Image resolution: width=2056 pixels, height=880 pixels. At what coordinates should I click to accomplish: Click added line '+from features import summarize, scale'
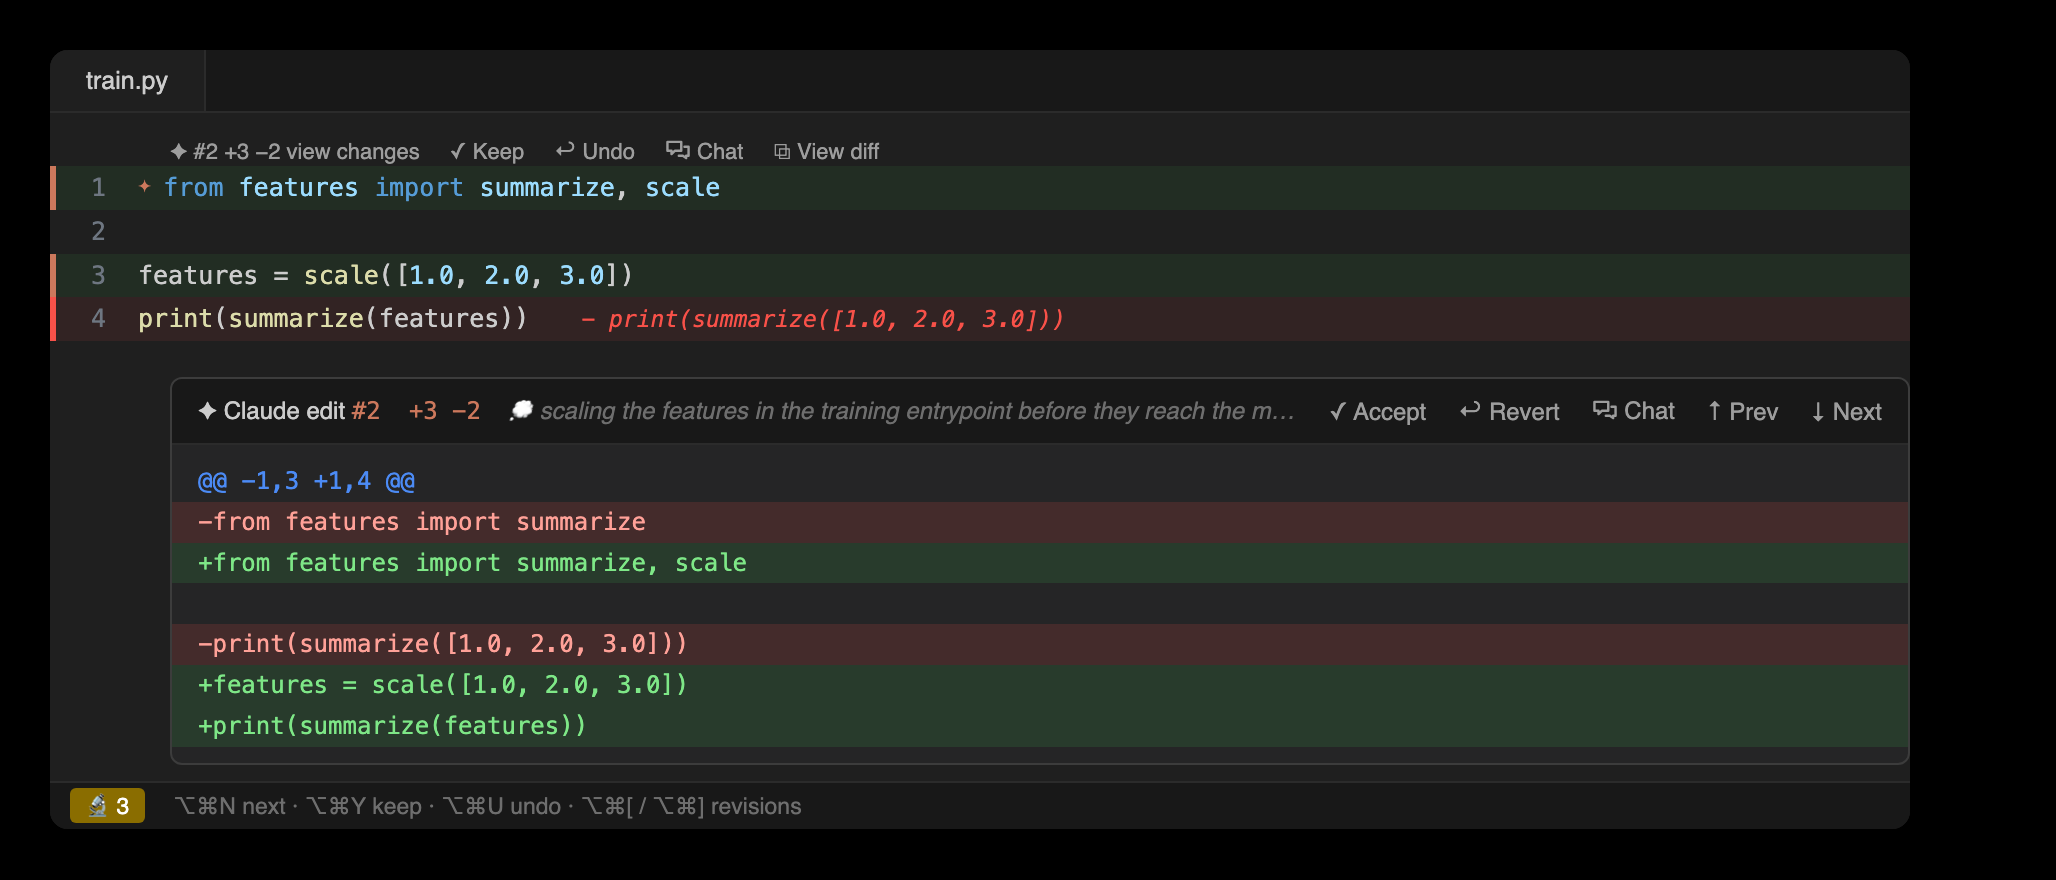1040,563
